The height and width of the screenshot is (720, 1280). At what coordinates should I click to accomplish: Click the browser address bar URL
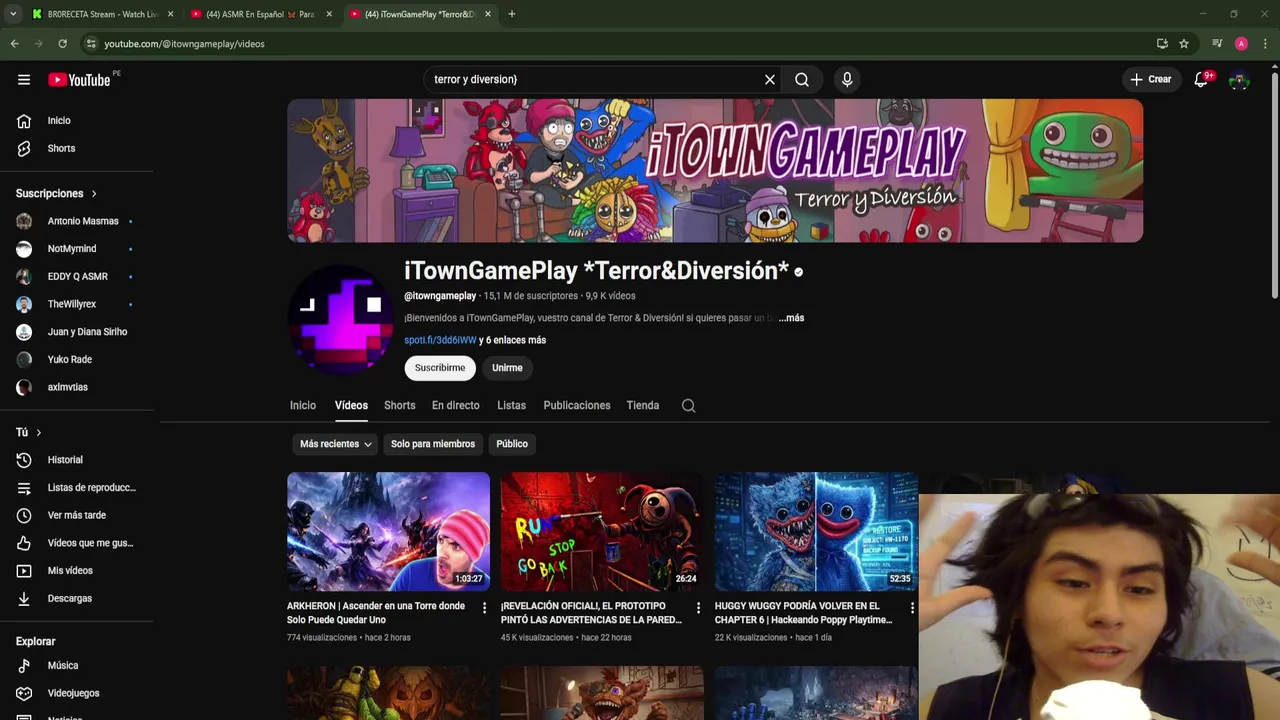pyautogui.click(x=185, y=44)
